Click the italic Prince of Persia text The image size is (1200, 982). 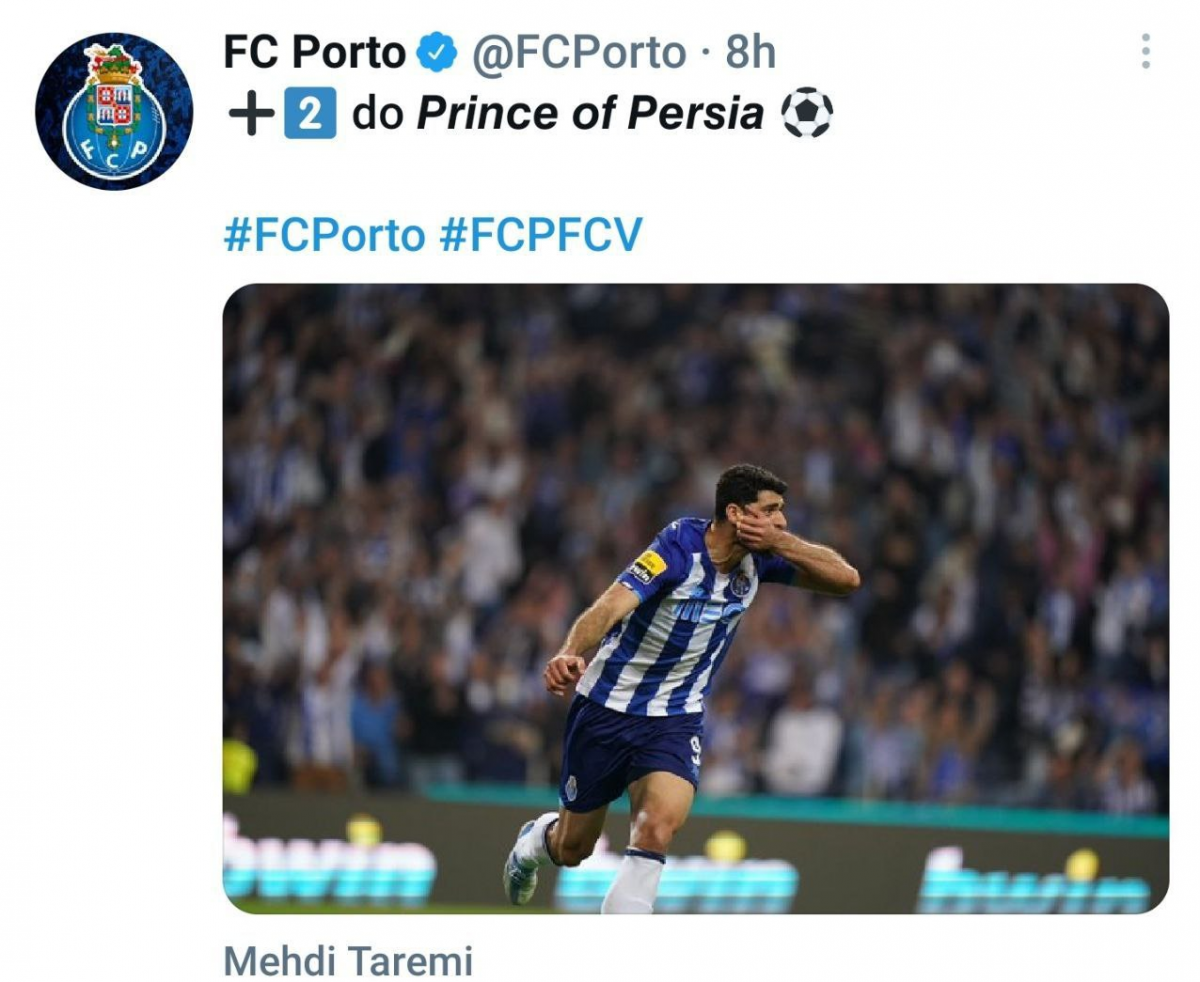click(590, 115)
